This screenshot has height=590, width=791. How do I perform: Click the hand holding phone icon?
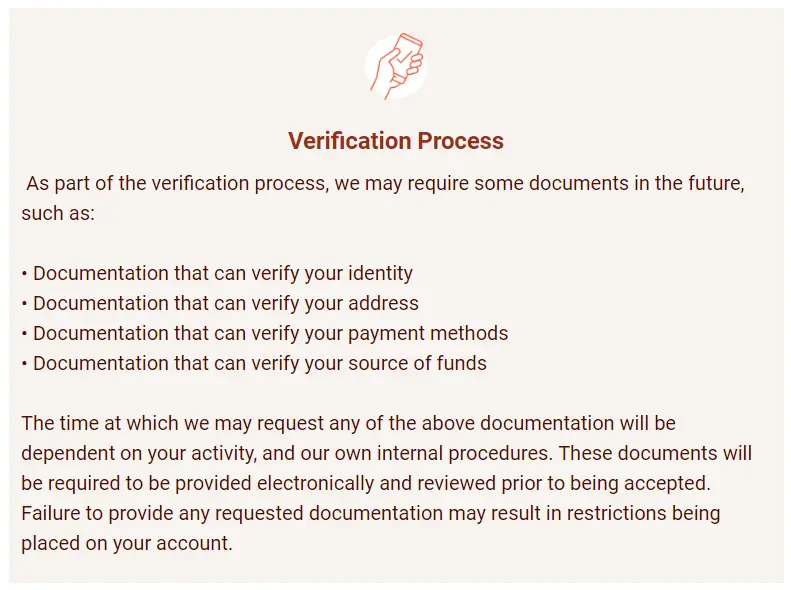[396, 66]
